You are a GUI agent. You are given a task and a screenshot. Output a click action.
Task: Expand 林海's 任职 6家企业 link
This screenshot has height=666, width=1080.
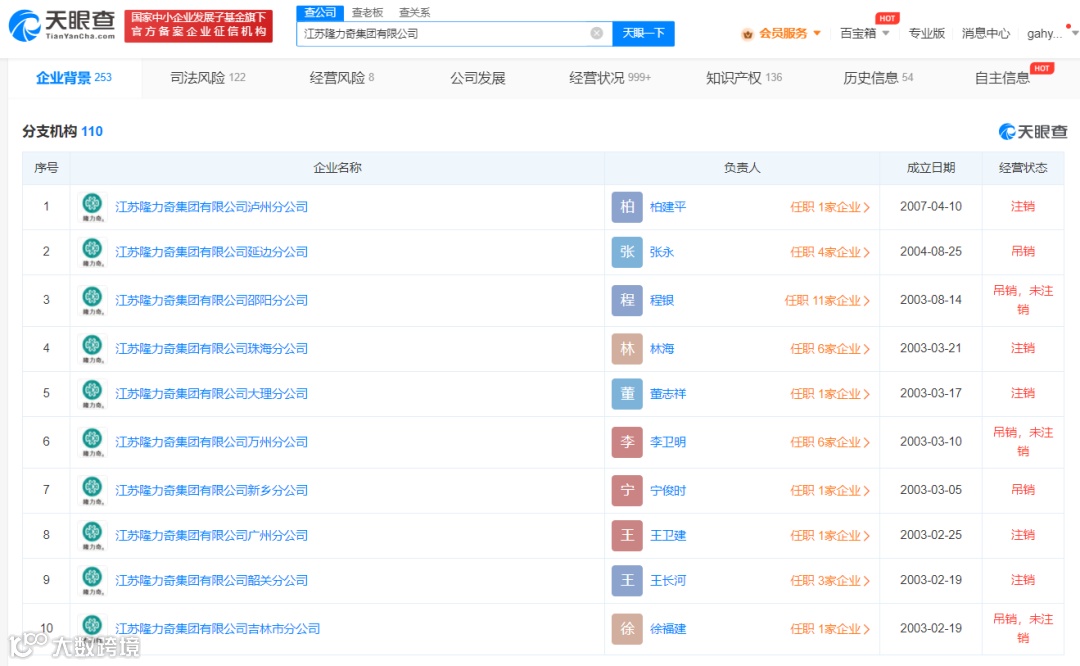(830, 348)
